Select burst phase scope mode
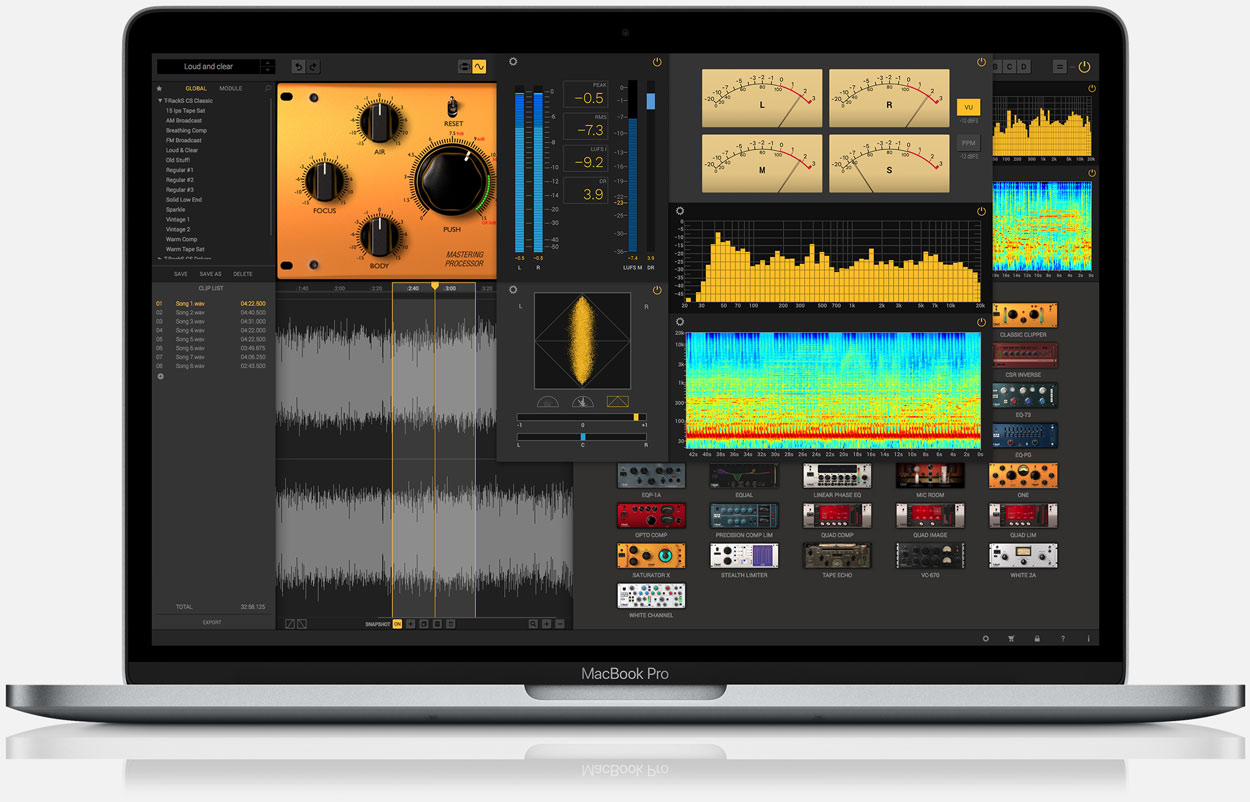The height and width of the screenshot is (802, 1250). (x=583, y=401)
